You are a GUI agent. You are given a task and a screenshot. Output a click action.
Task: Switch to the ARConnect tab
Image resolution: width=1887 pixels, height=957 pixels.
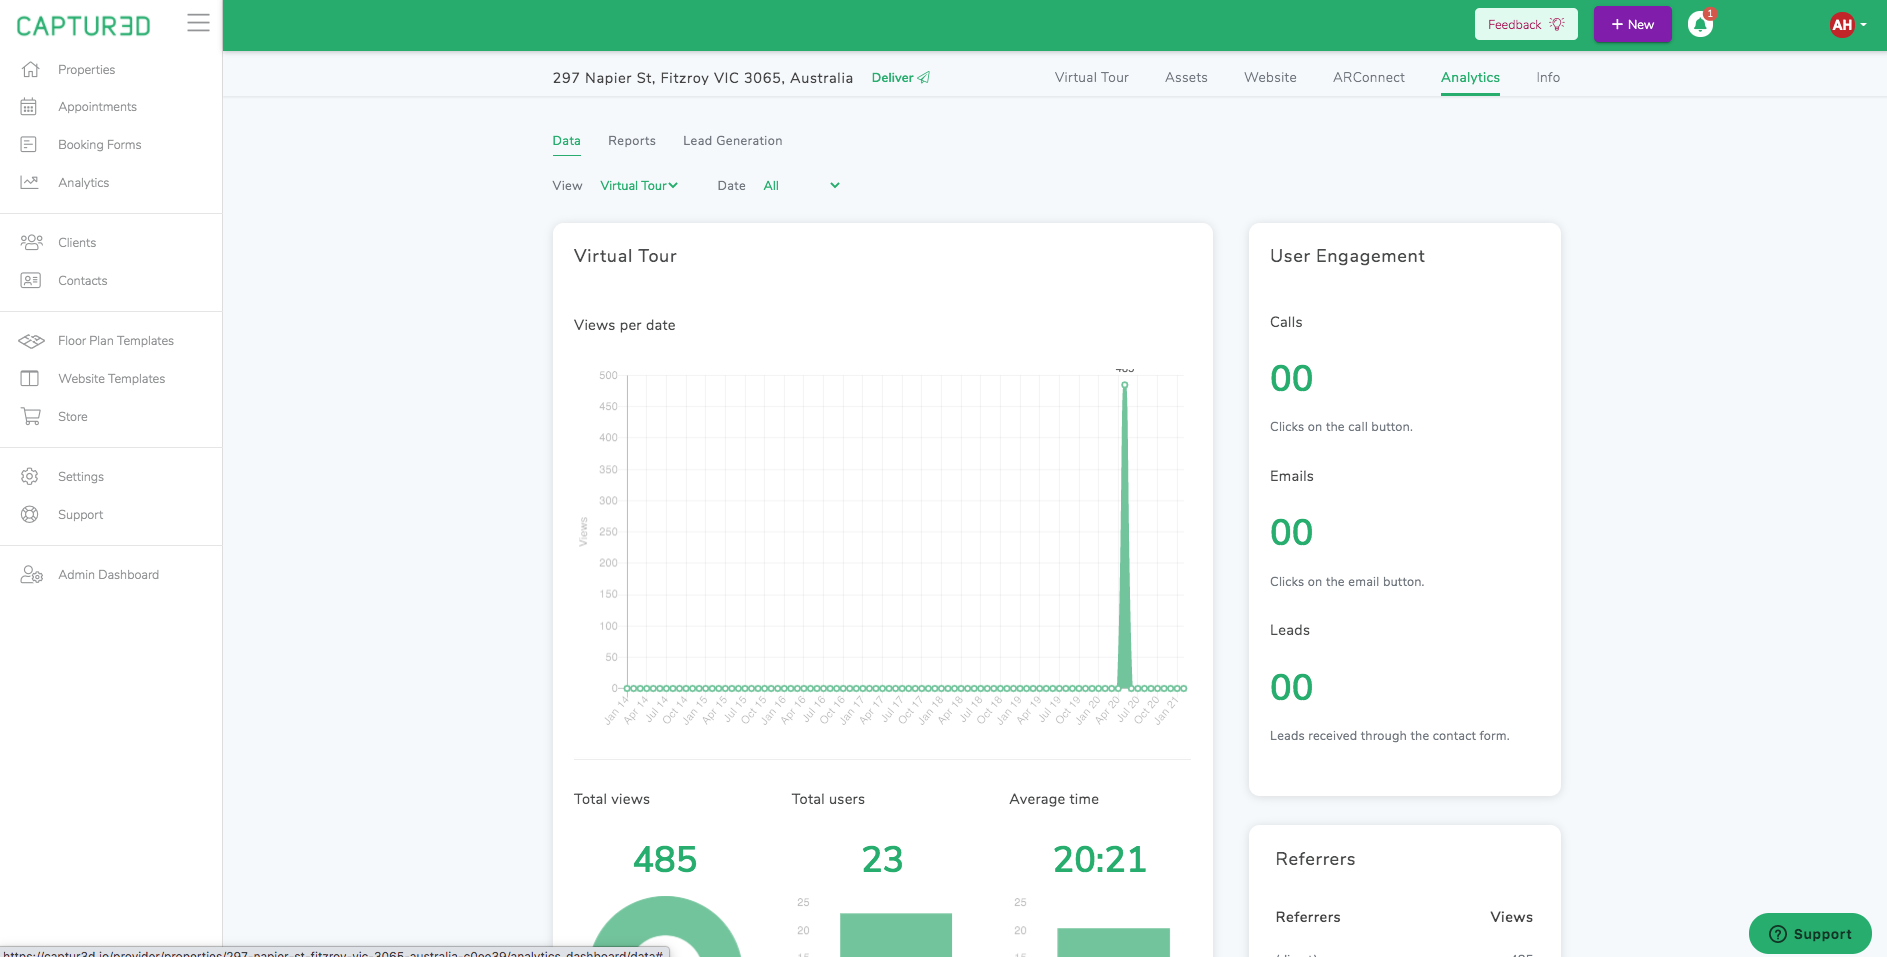tap(1368, 77)
